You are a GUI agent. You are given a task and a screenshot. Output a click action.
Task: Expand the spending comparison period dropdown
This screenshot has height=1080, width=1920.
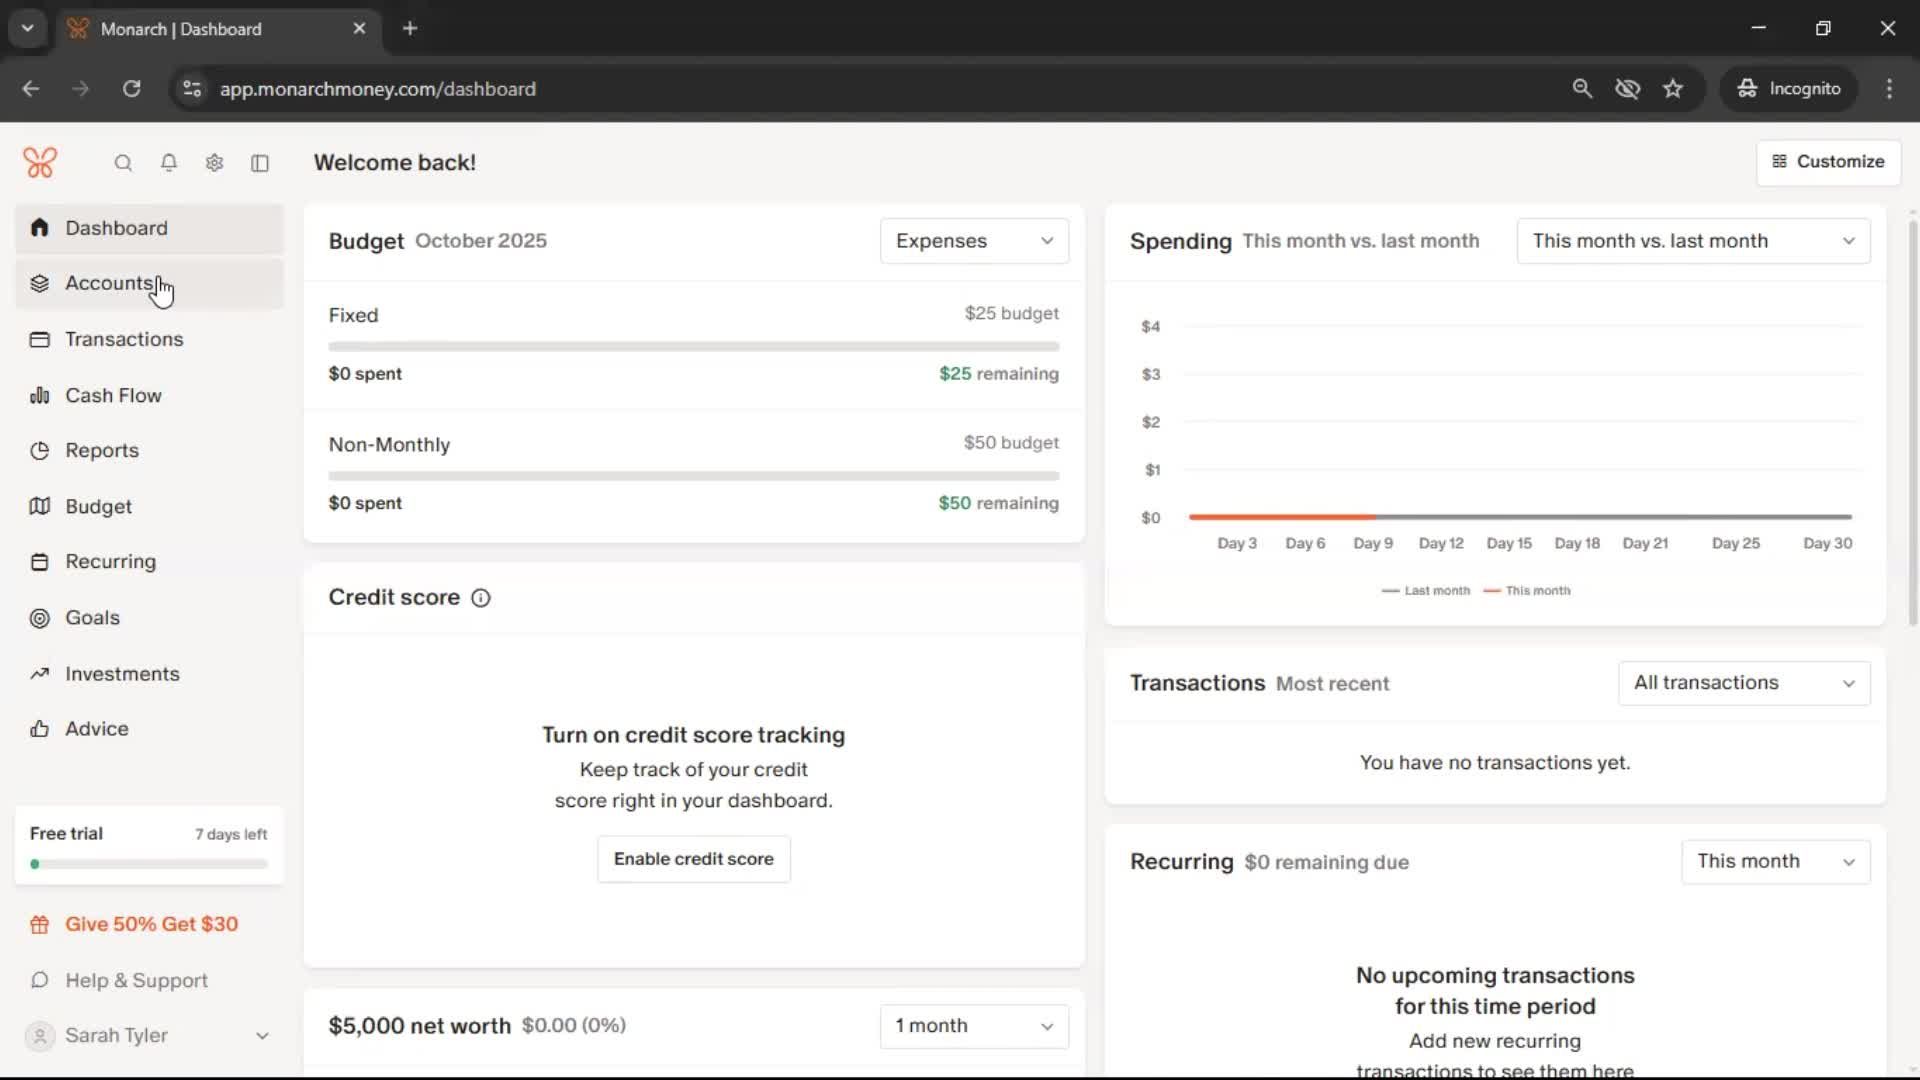(x=1692, y=241)
